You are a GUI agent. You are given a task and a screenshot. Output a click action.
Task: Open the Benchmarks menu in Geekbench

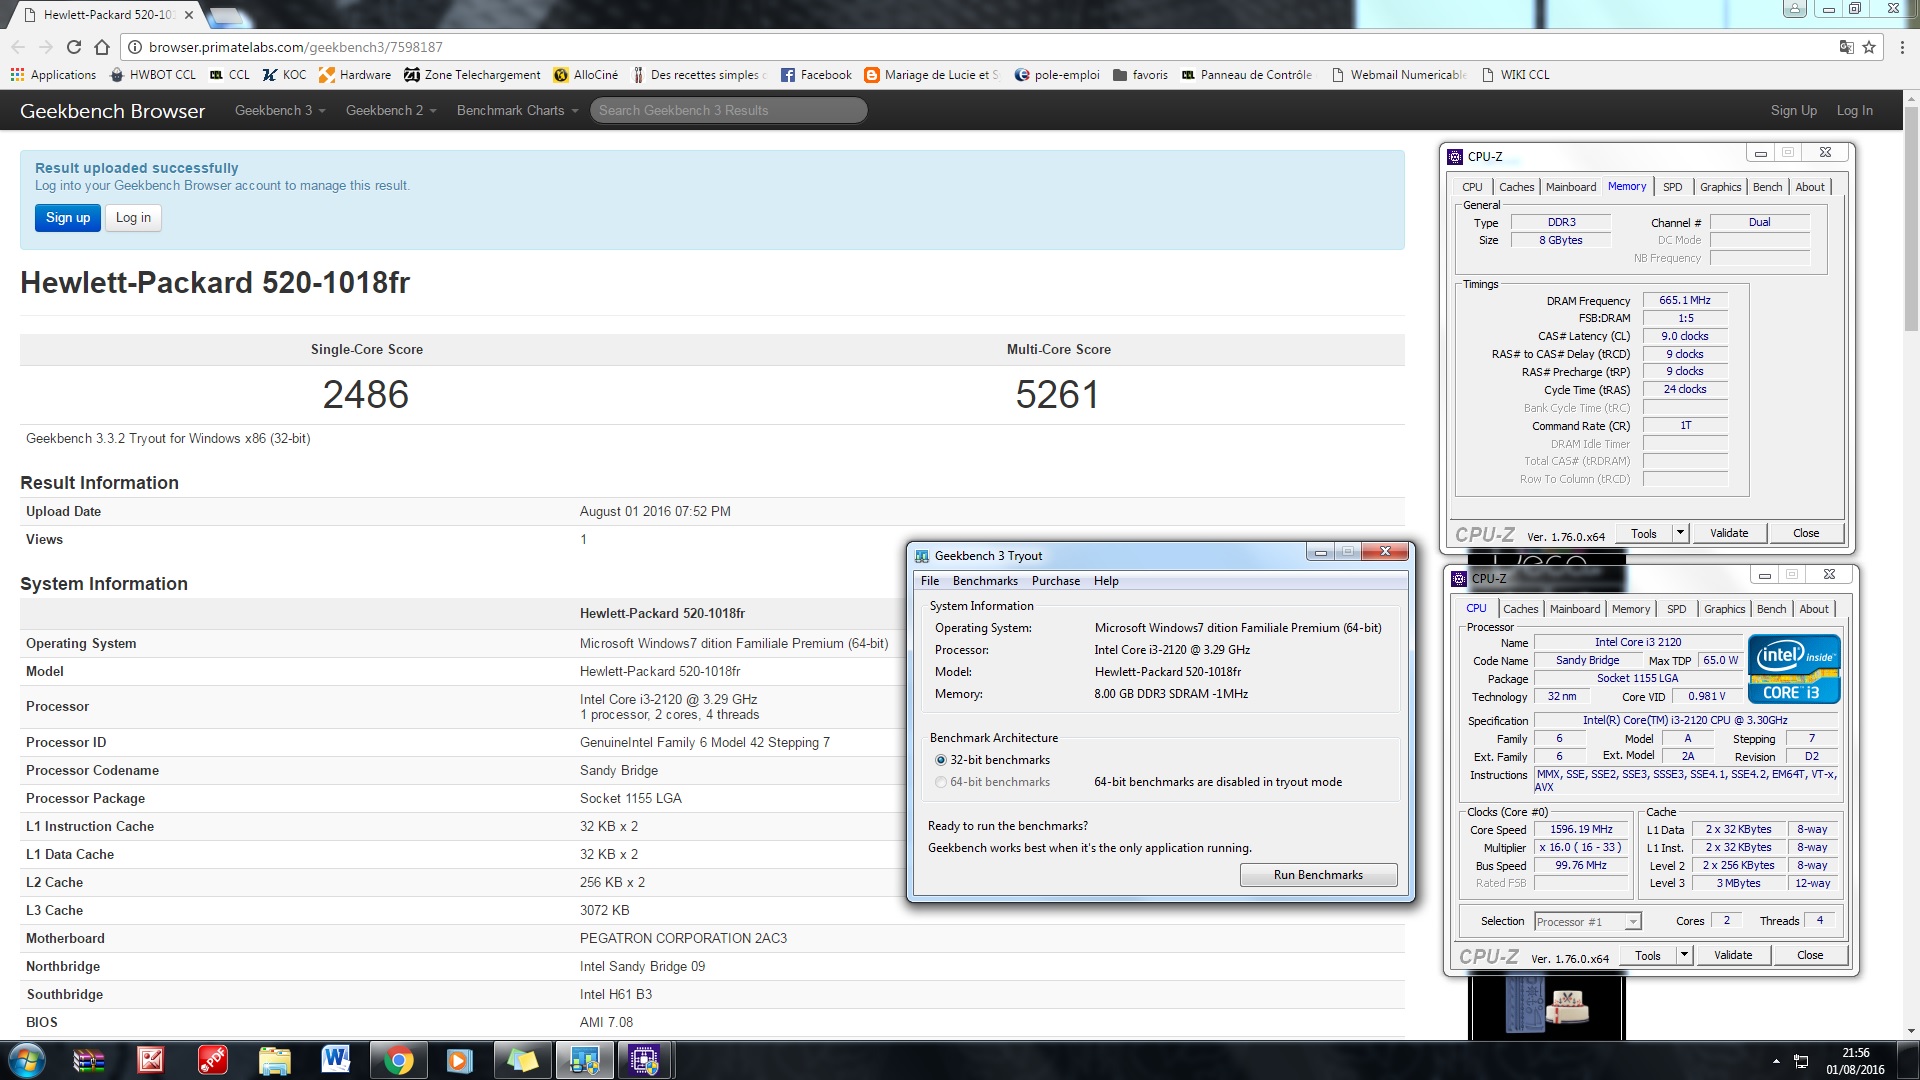pyautogui.click(x=985, y=581)
